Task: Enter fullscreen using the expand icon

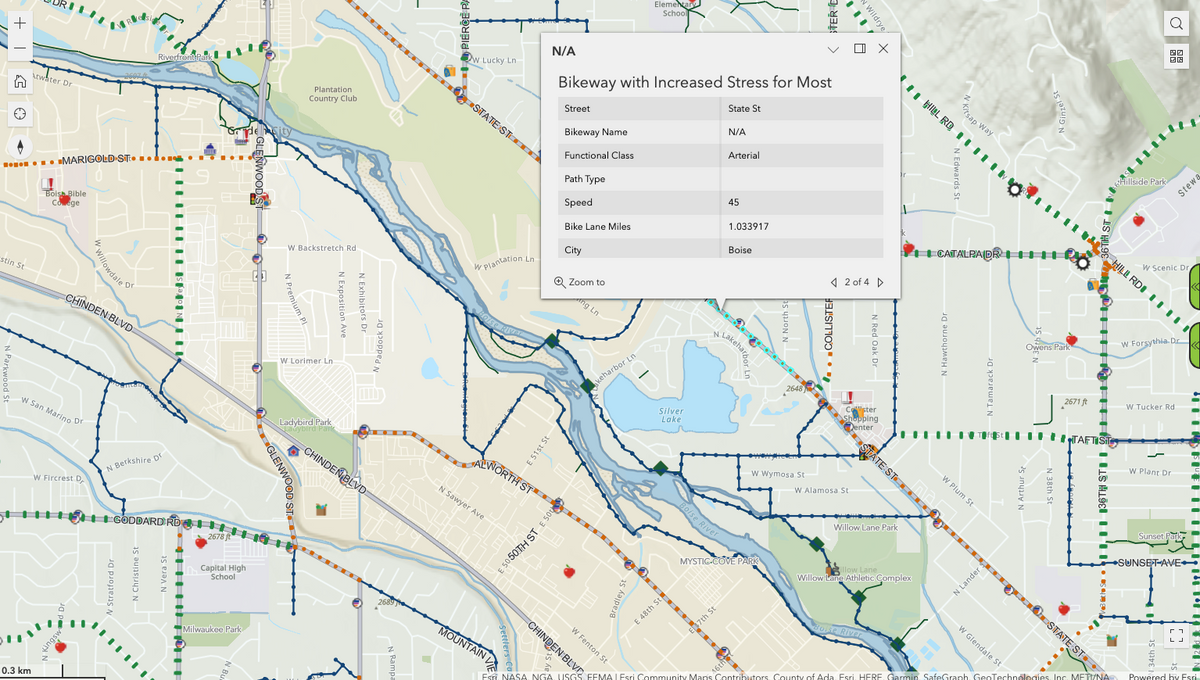Action: (1177, 635)
